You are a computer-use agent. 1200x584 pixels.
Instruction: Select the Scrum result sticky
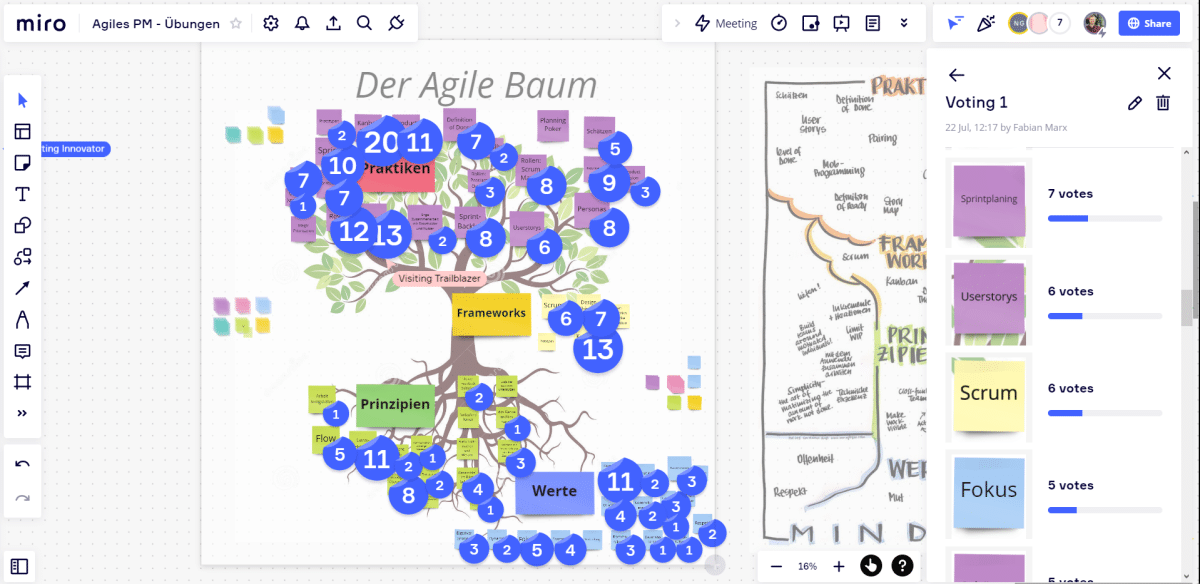pyautogui.click(x=989, y=395)
